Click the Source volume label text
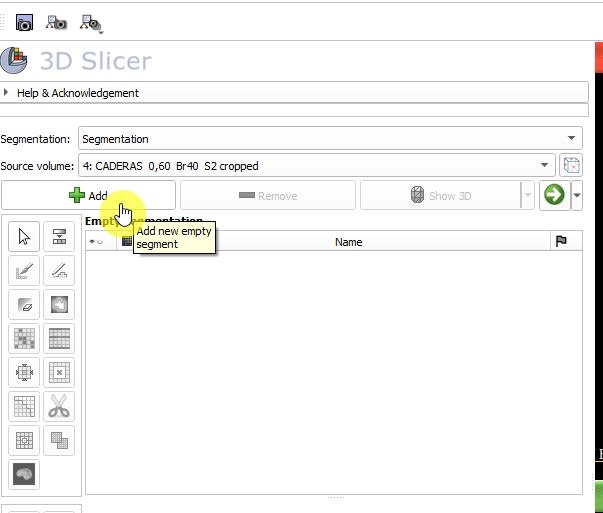This screenshot has height=513, width=603. [x=37, y=166]
